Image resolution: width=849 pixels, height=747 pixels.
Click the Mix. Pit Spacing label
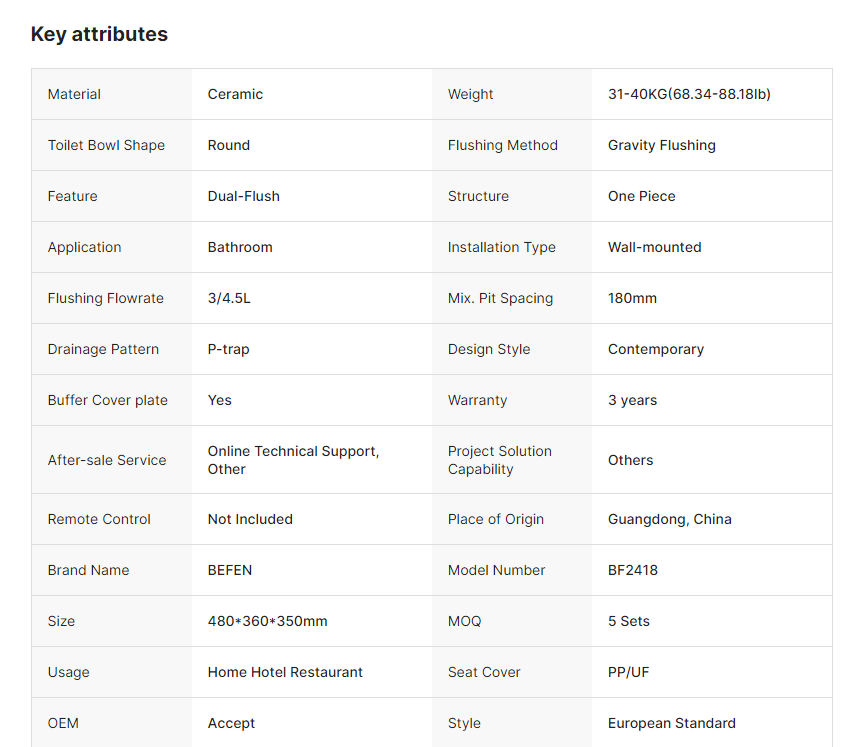pyautogui.click(x=500, y=298)
